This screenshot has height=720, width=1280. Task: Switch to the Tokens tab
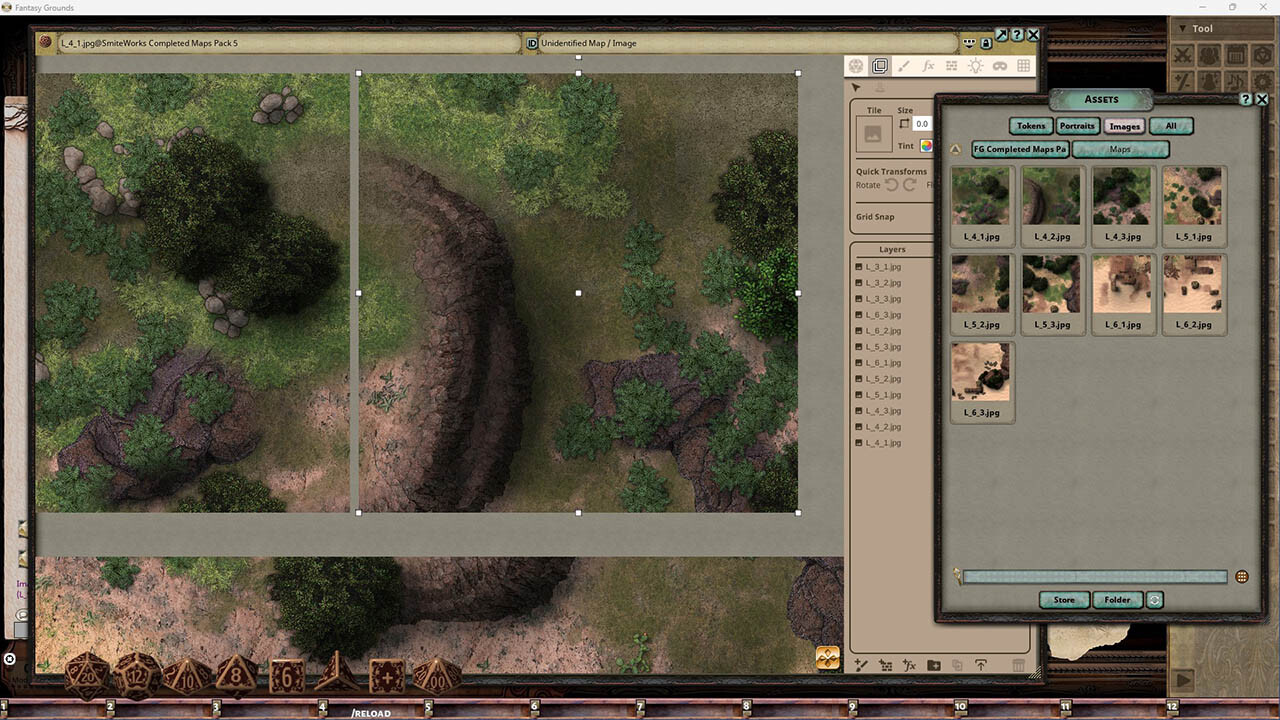[x=1031, y=126]
